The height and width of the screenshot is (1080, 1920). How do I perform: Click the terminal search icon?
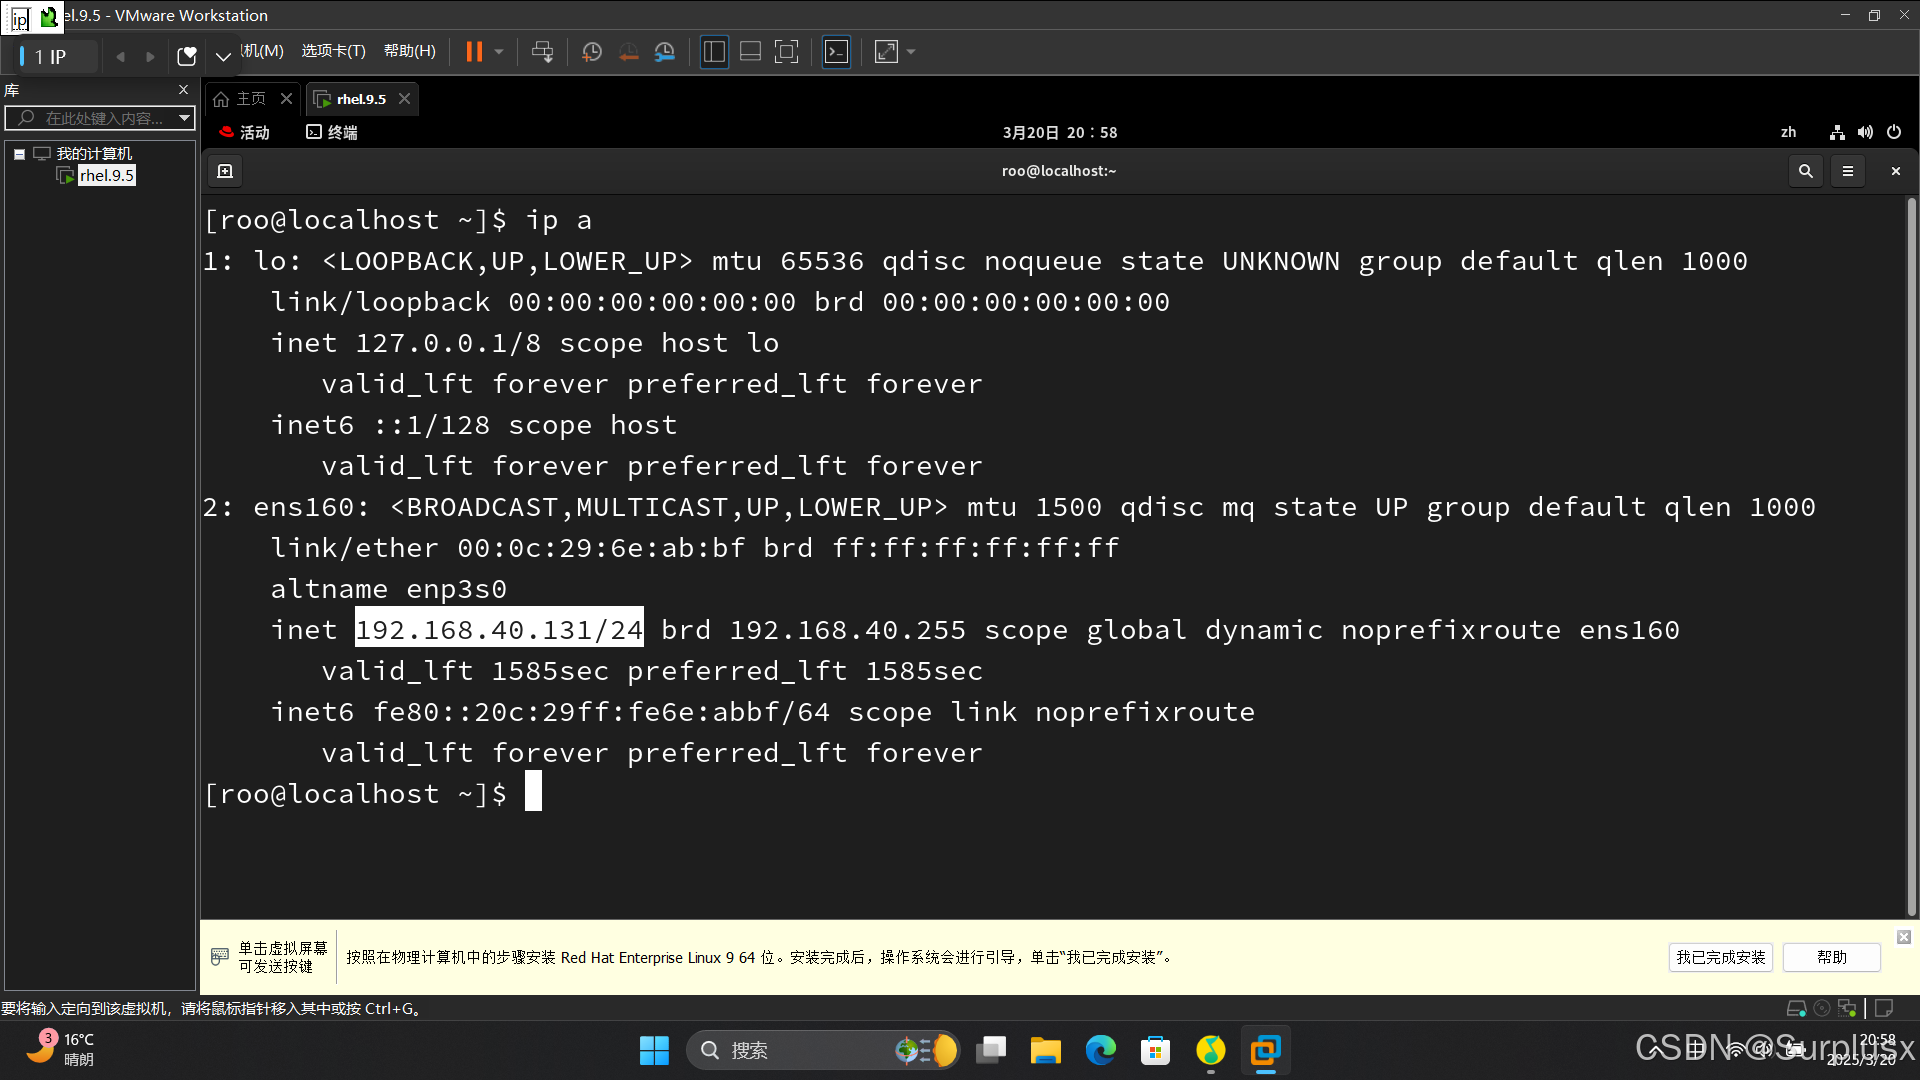pyautogui.click(x=1805, y=171)
